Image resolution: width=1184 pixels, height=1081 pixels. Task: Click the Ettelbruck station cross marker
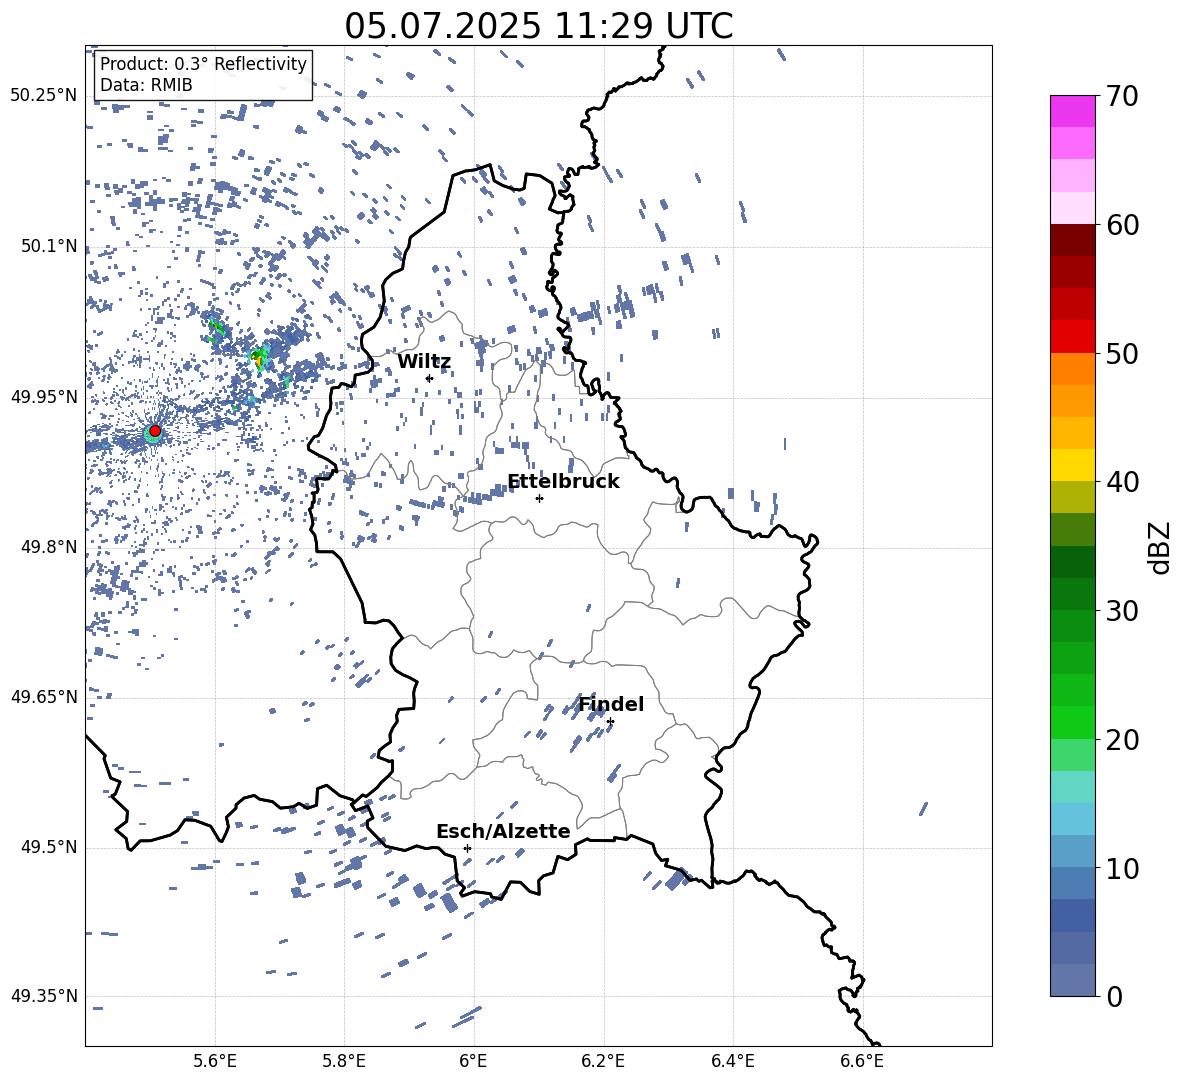539,498
